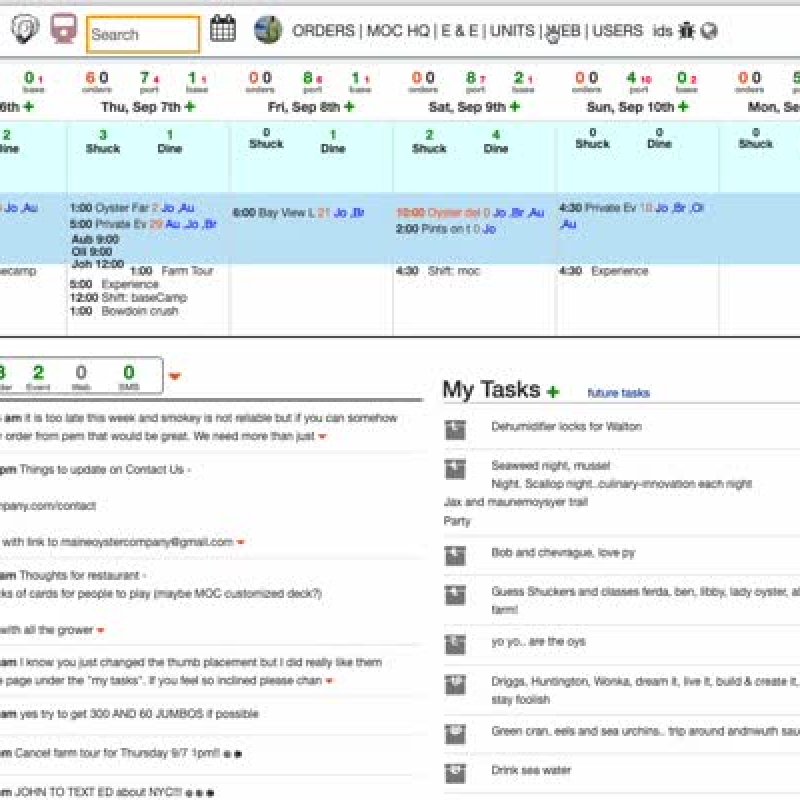The width and height of the screenshot is (800, 800).
Task: Click the oyster logo icon
Action: click(x=24, y=28)
